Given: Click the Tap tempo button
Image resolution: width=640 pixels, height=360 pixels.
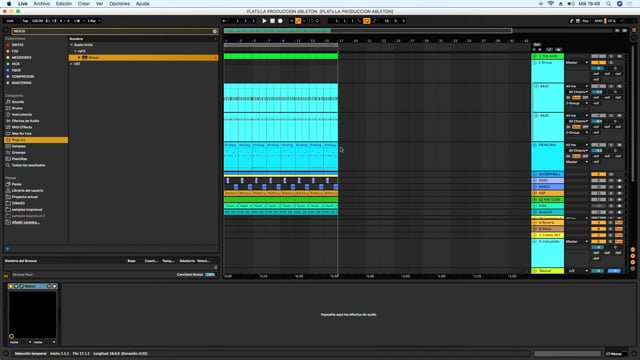Looking at the screenshot, I should (25, 21).
